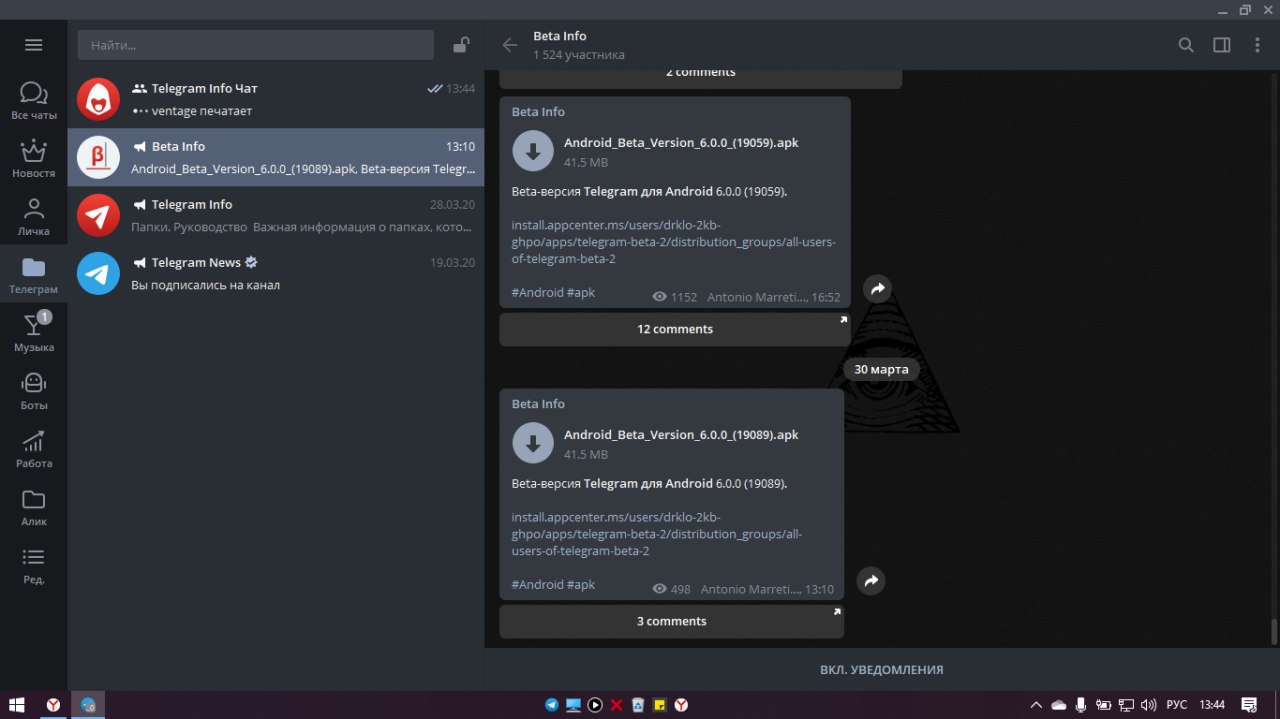The height and width of the screenshot is (719, 1280).
Task: Open the Telegram Info channel chat
Action: coord(276,215)
